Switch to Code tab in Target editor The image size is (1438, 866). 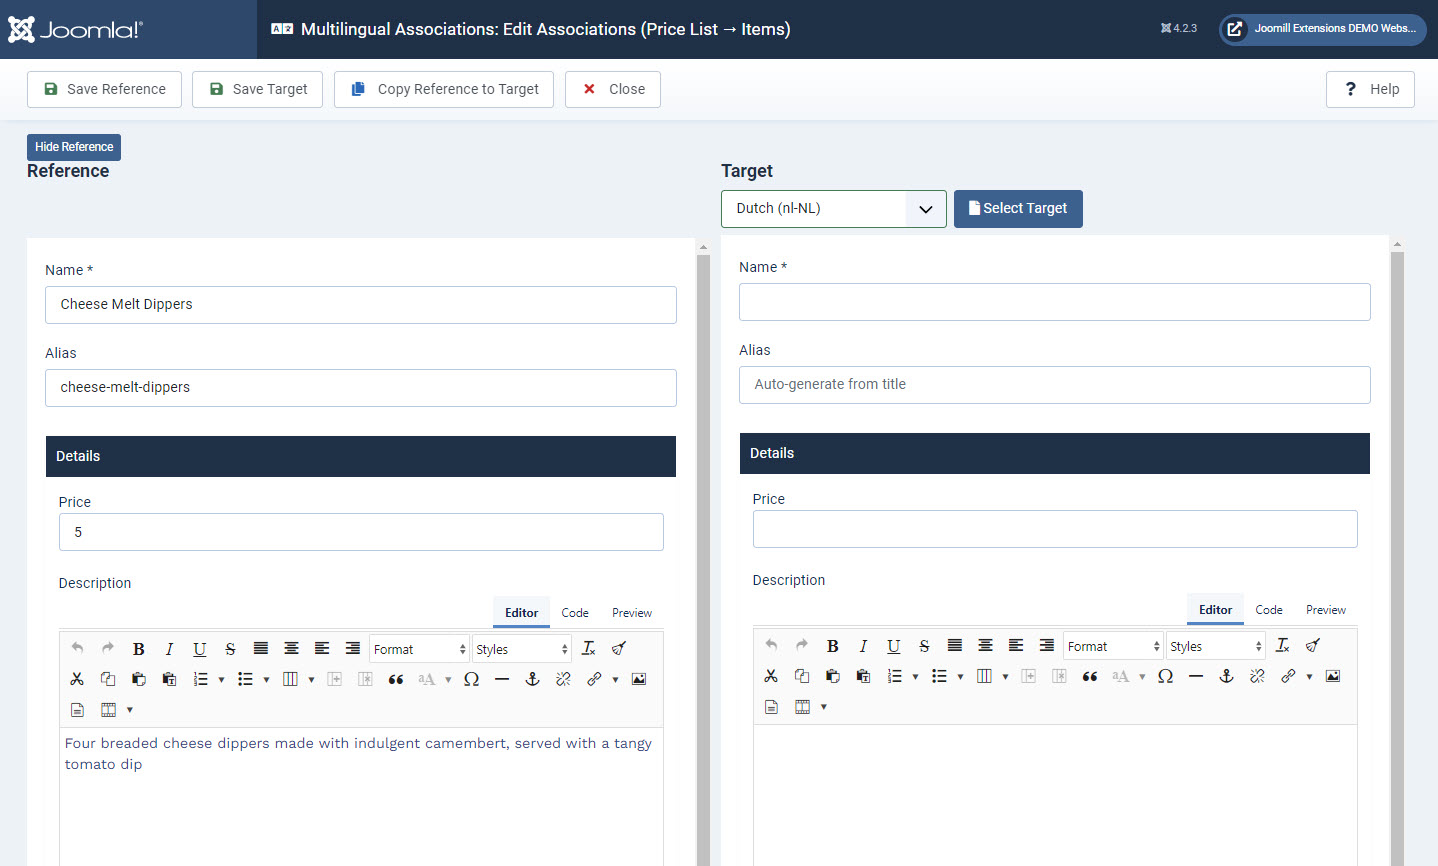point(1268,610)
